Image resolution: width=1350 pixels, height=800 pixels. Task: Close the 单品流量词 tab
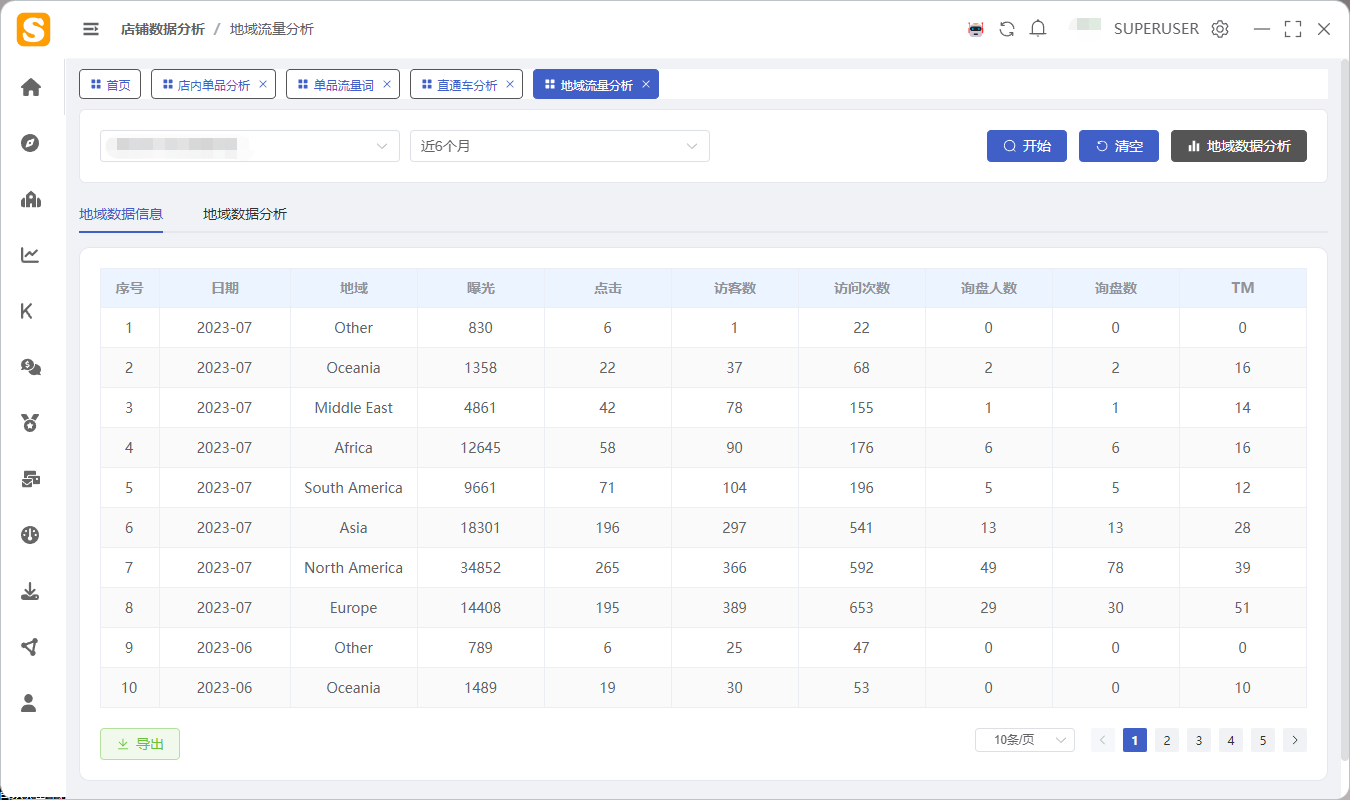387,84
